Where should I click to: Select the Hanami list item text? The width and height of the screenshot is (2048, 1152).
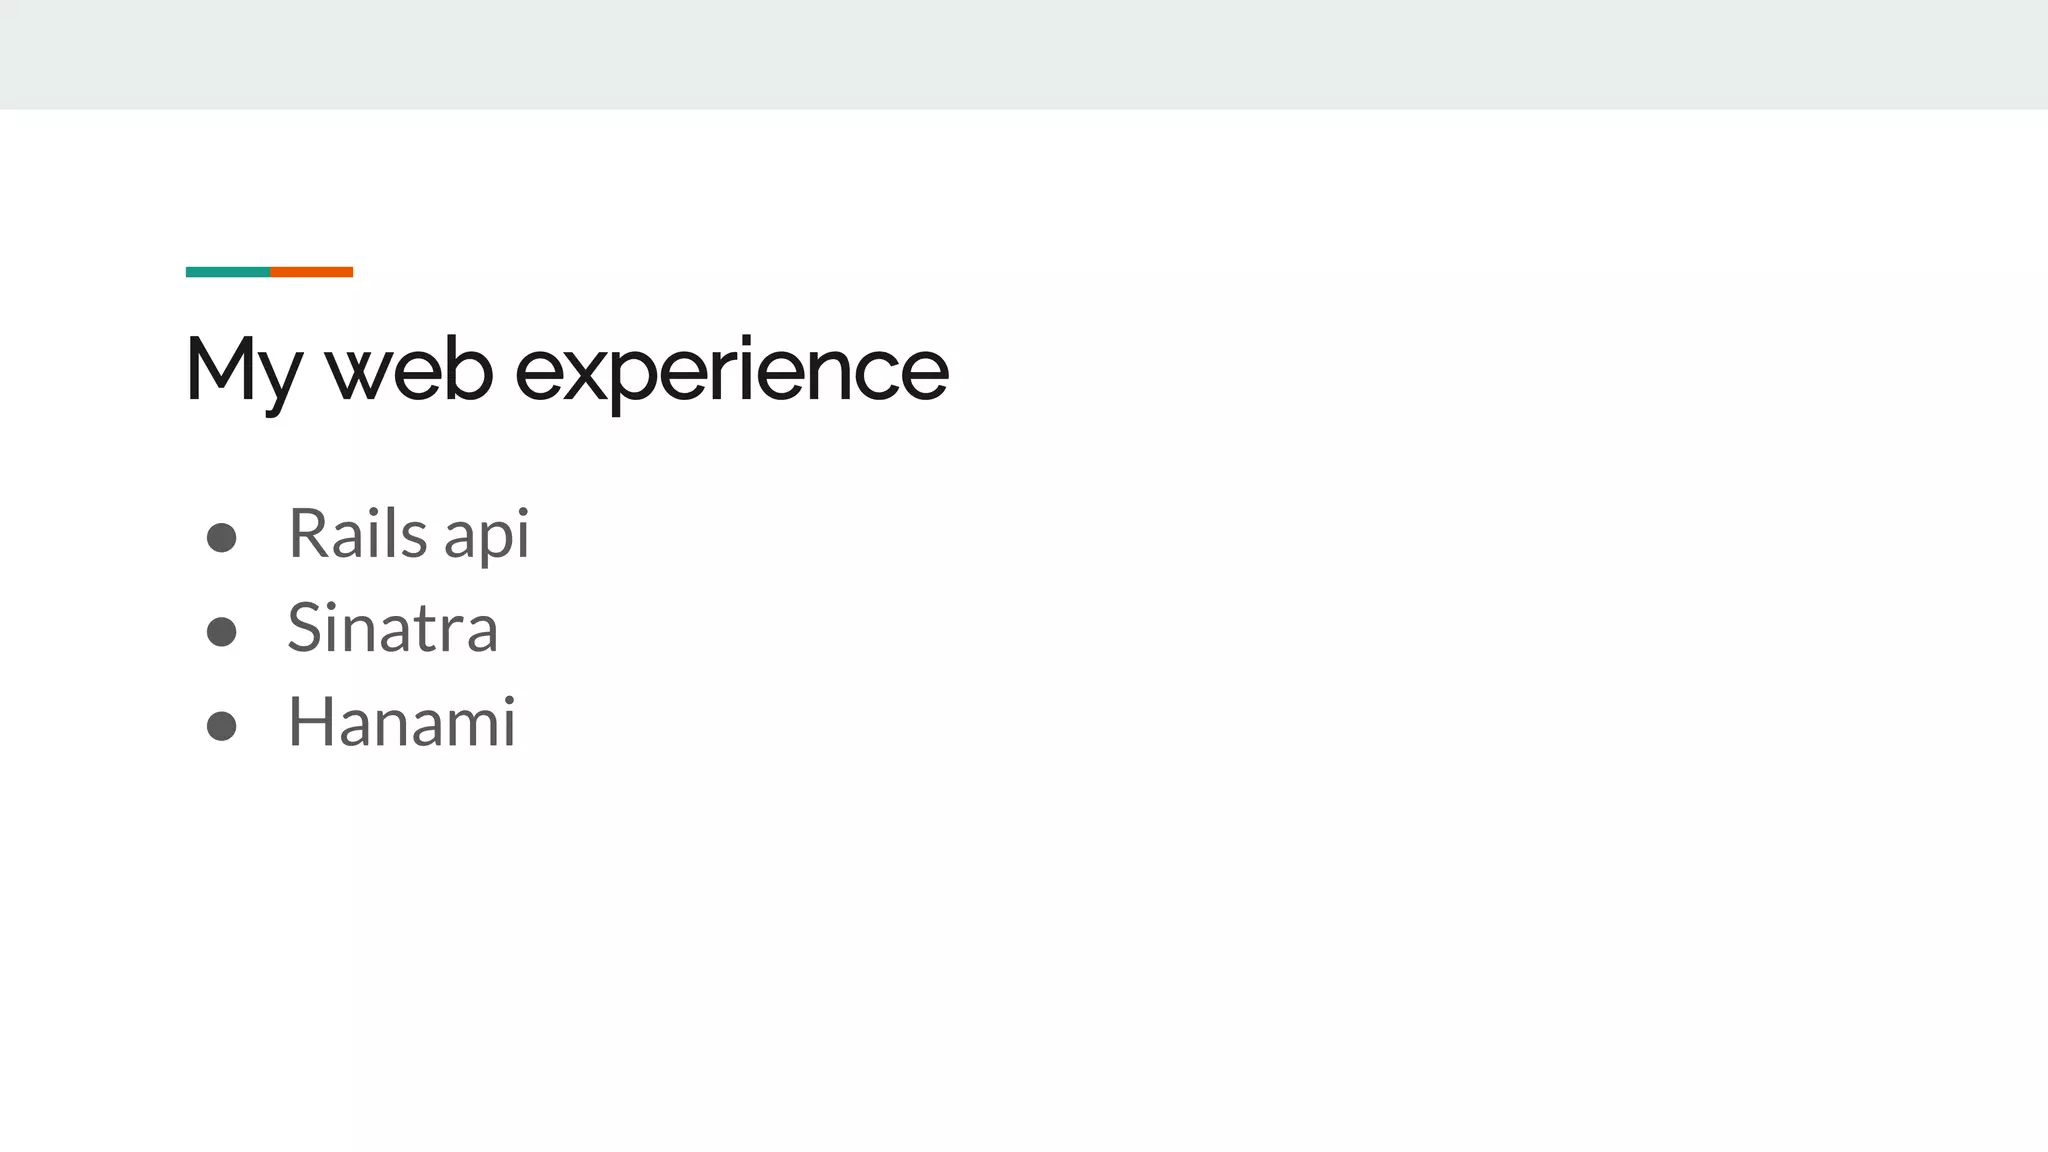pyautogui.click(x=402, y=721)
